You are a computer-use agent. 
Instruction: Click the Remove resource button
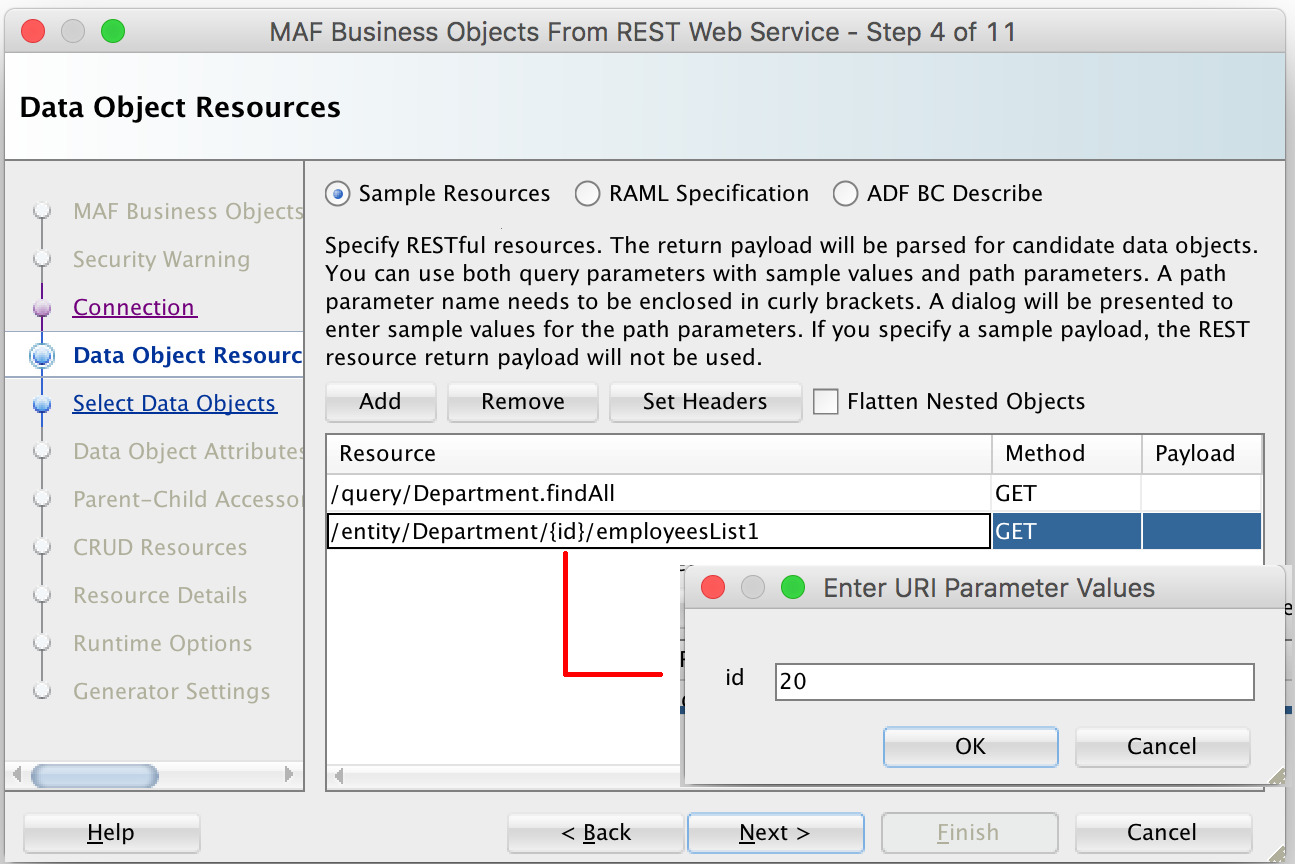[523, 402]
